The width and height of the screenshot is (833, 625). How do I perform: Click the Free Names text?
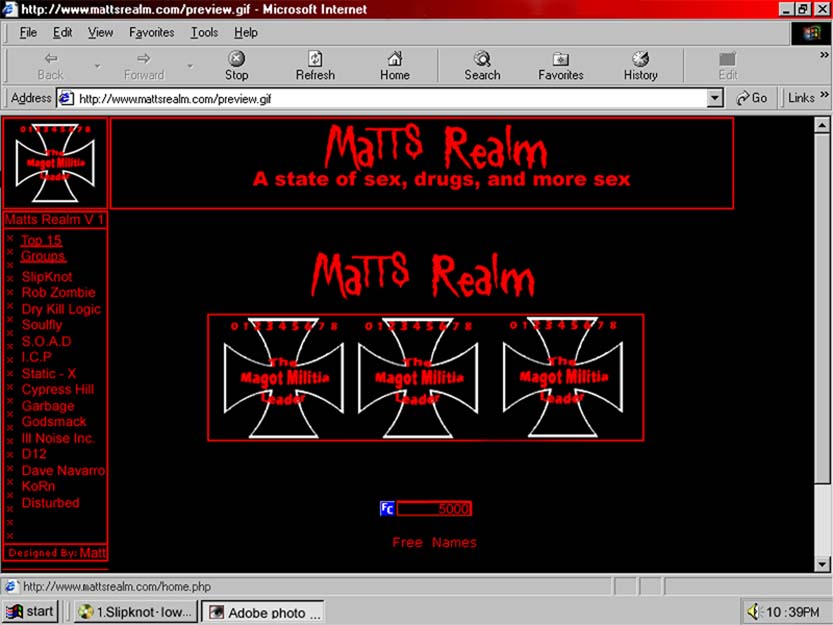click(x=434, y=543)
